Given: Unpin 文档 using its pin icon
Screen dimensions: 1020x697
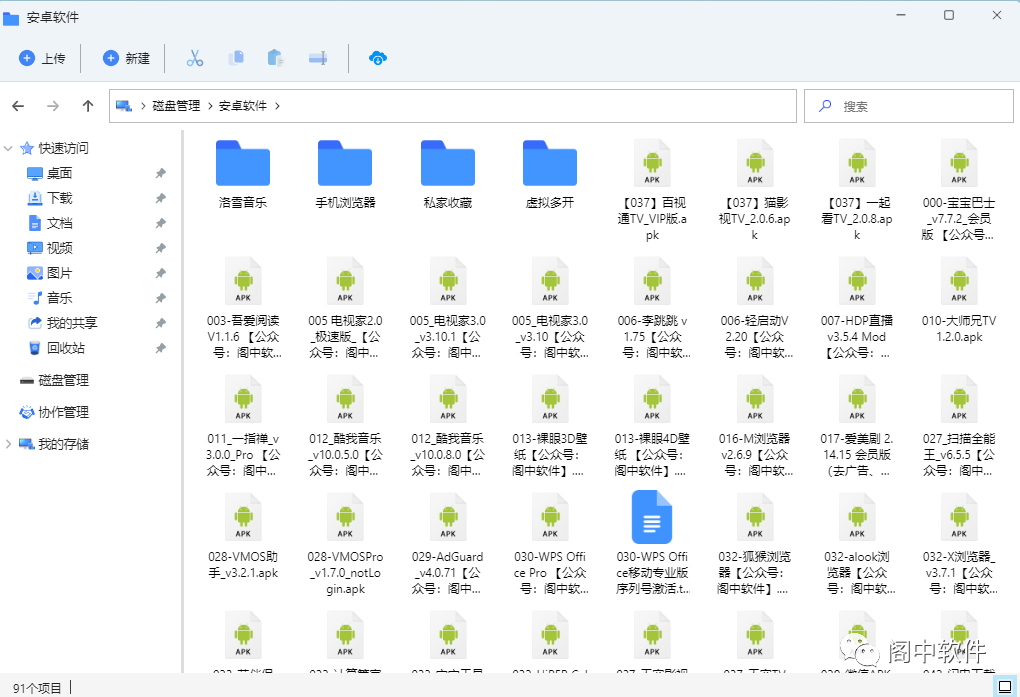Looking at the screenshot, I should [x=161, y=223].
